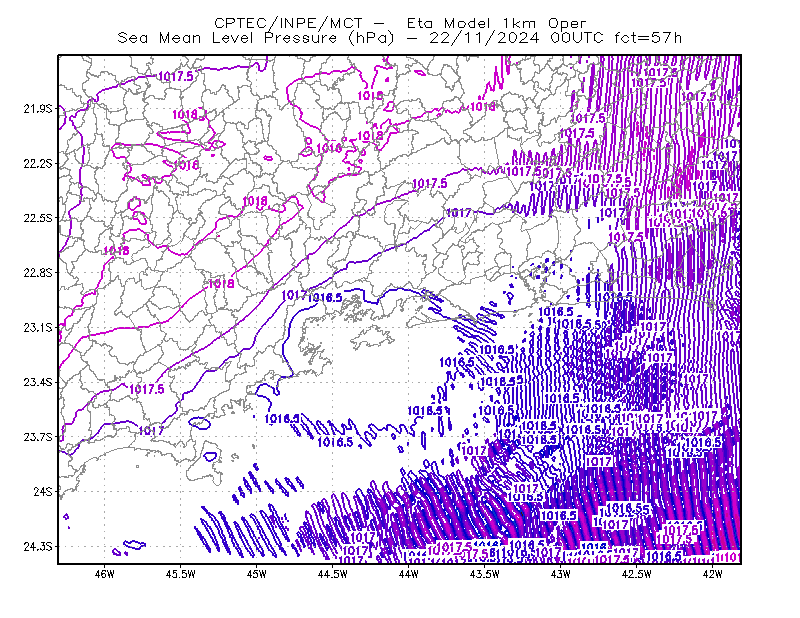Click the 23.1S latitude axis label

point(38,327)
